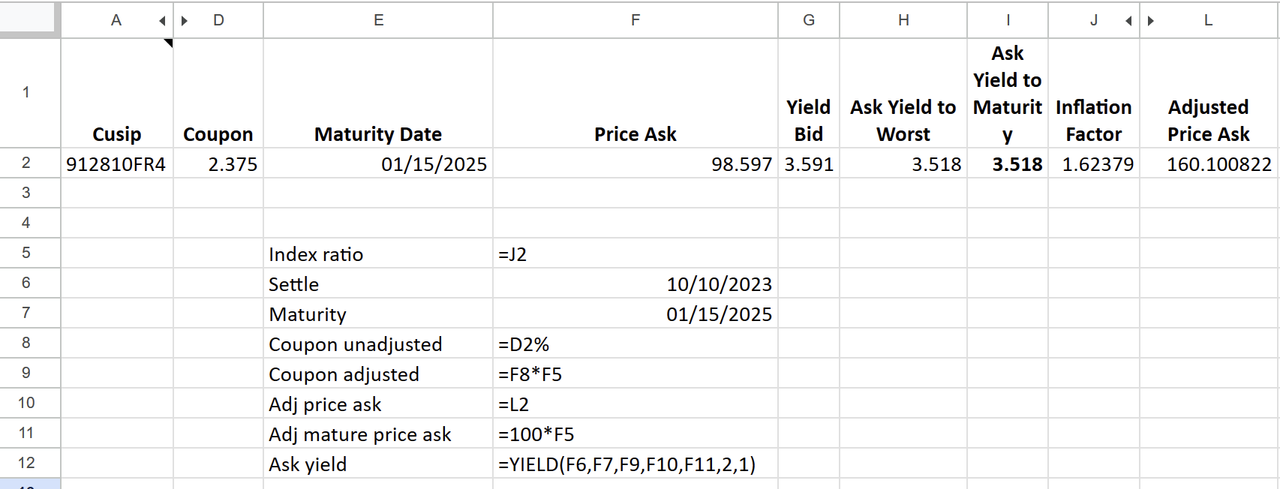The width and height of the screenshot is (1280, 489).
Task: Click the =100*F5 formula cell
Action: click(x=635, y=434)
